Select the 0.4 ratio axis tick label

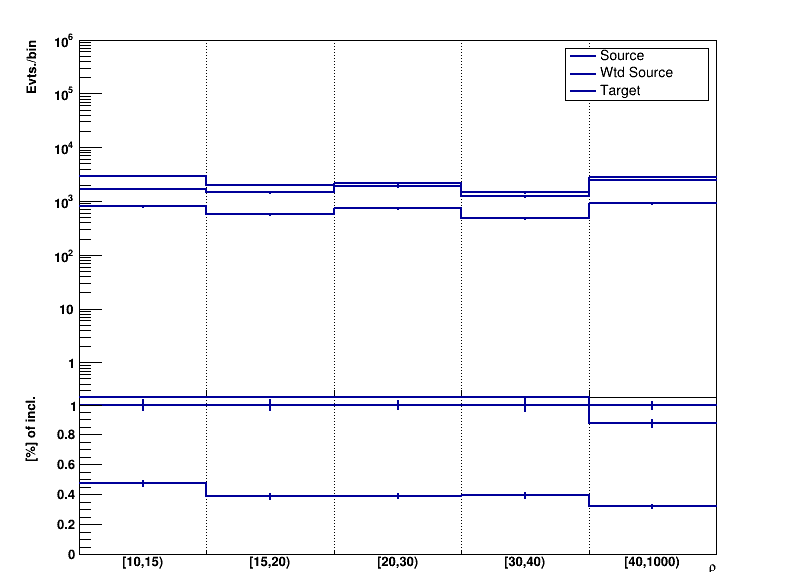click(x=64, y=494)
